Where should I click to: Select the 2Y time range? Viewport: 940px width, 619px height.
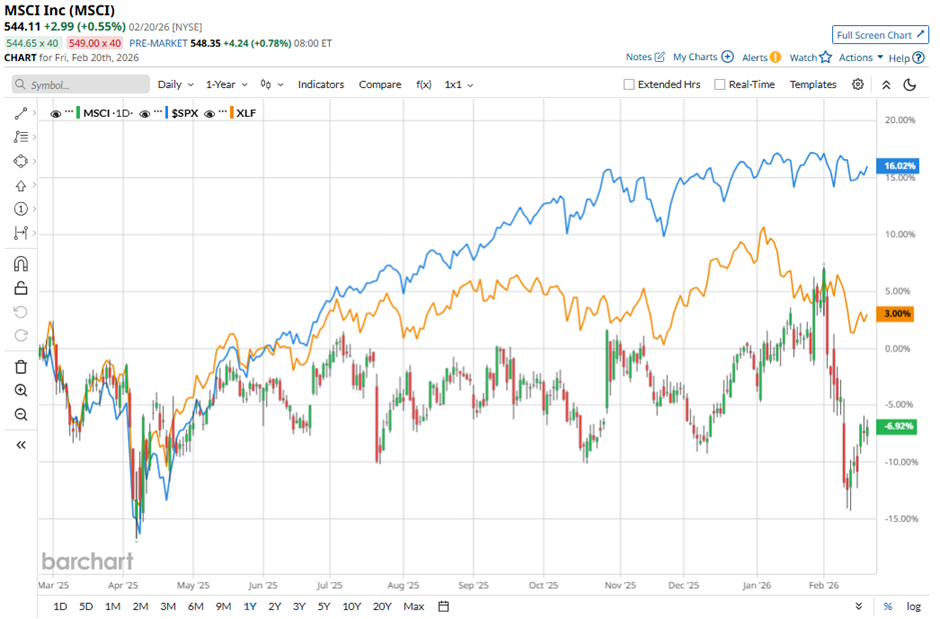pos(275,606)
